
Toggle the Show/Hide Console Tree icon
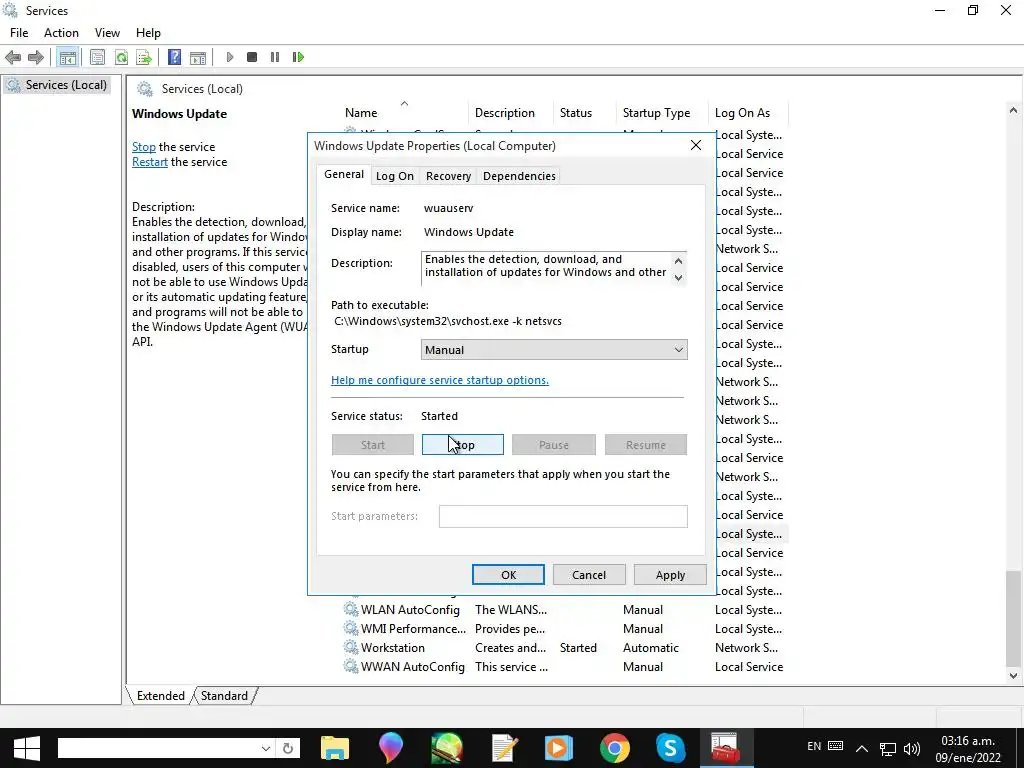point(67,57)
